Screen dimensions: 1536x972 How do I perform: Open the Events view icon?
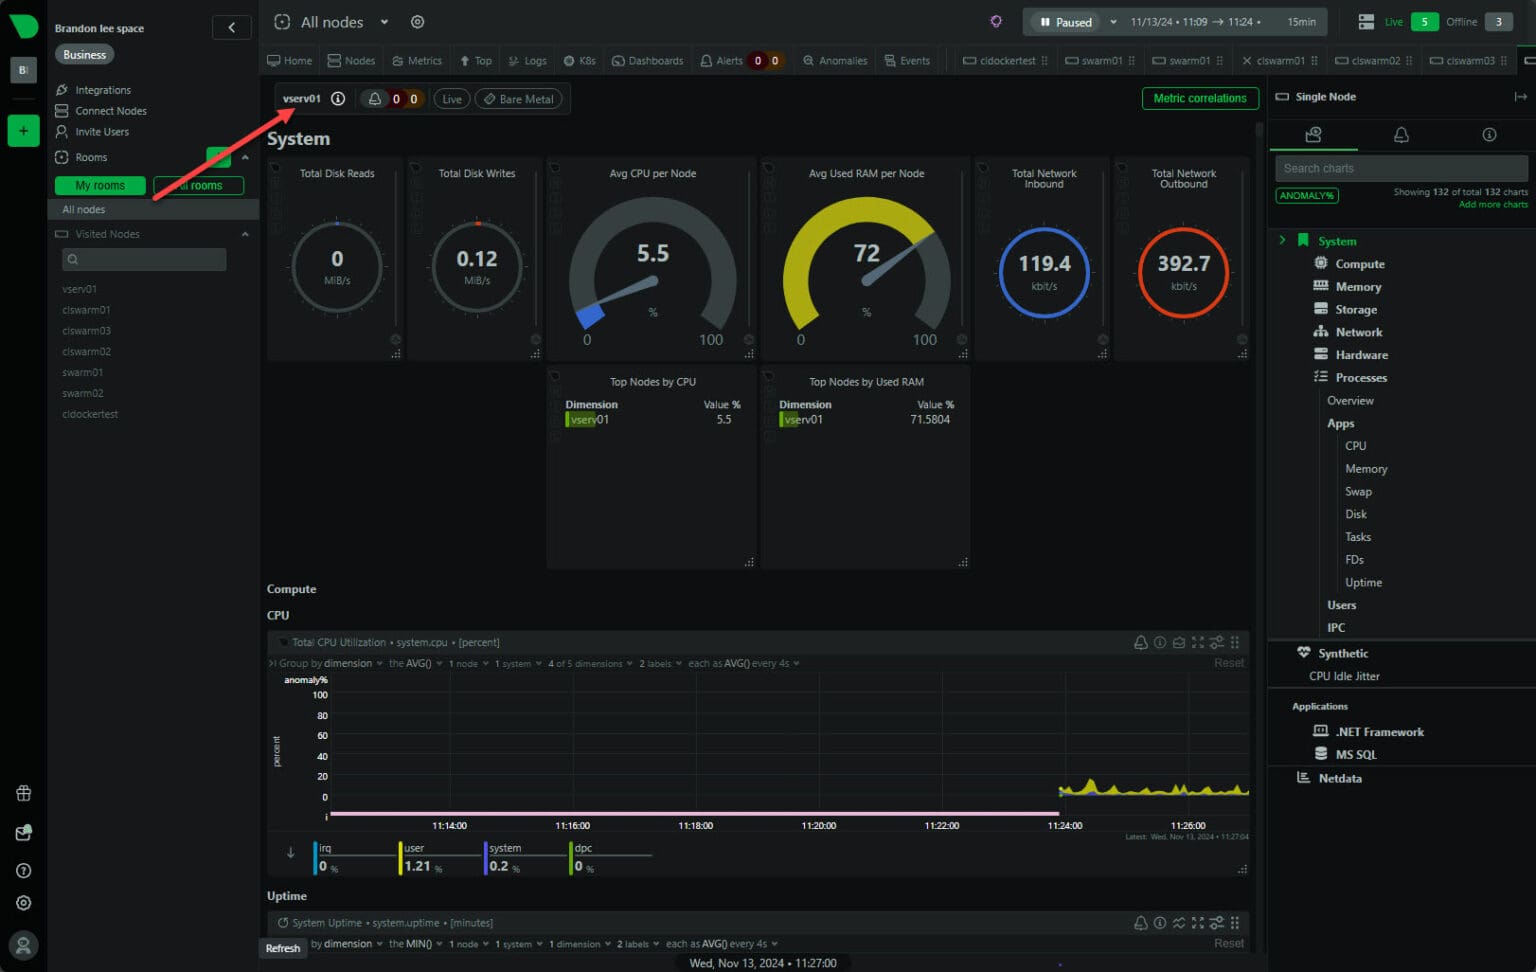pyautogui.click(x=907, y=60)
